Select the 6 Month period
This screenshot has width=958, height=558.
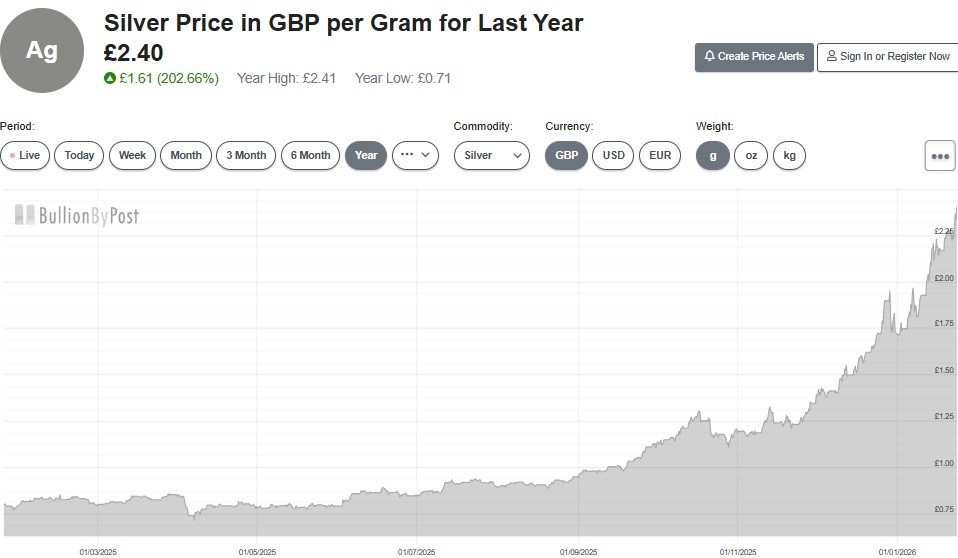311,156
